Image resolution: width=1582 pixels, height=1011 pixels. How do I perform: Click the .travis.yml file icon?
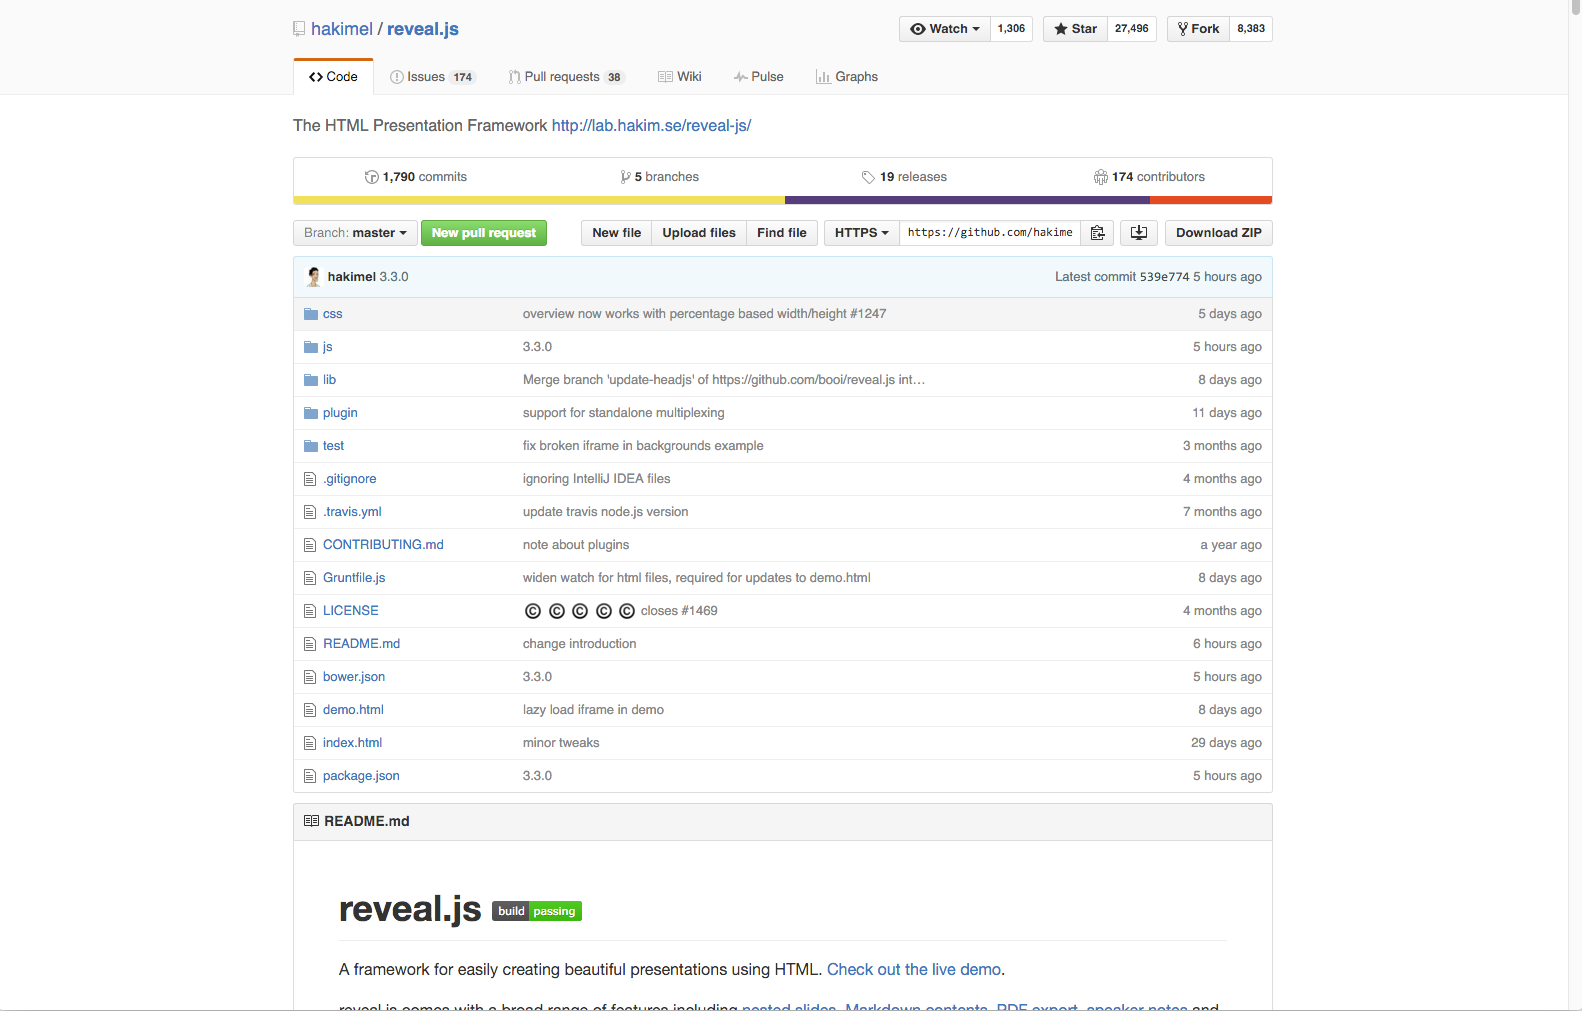310,512
